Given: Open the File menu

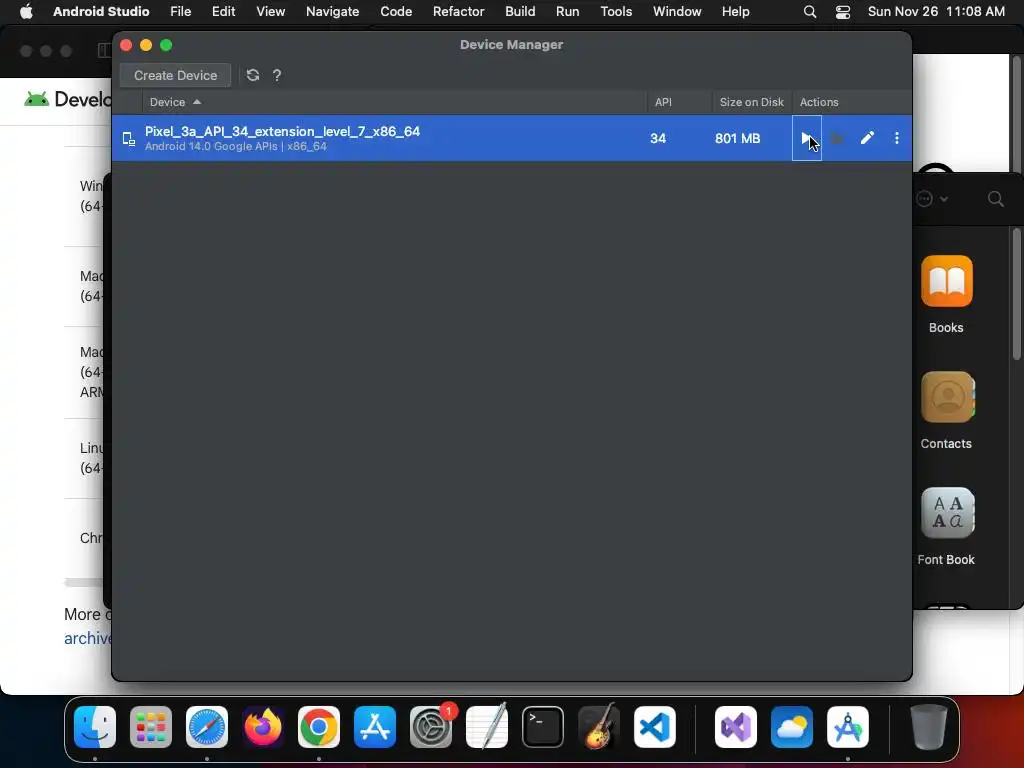Looking at the screenshot, I should coord(180,12).
